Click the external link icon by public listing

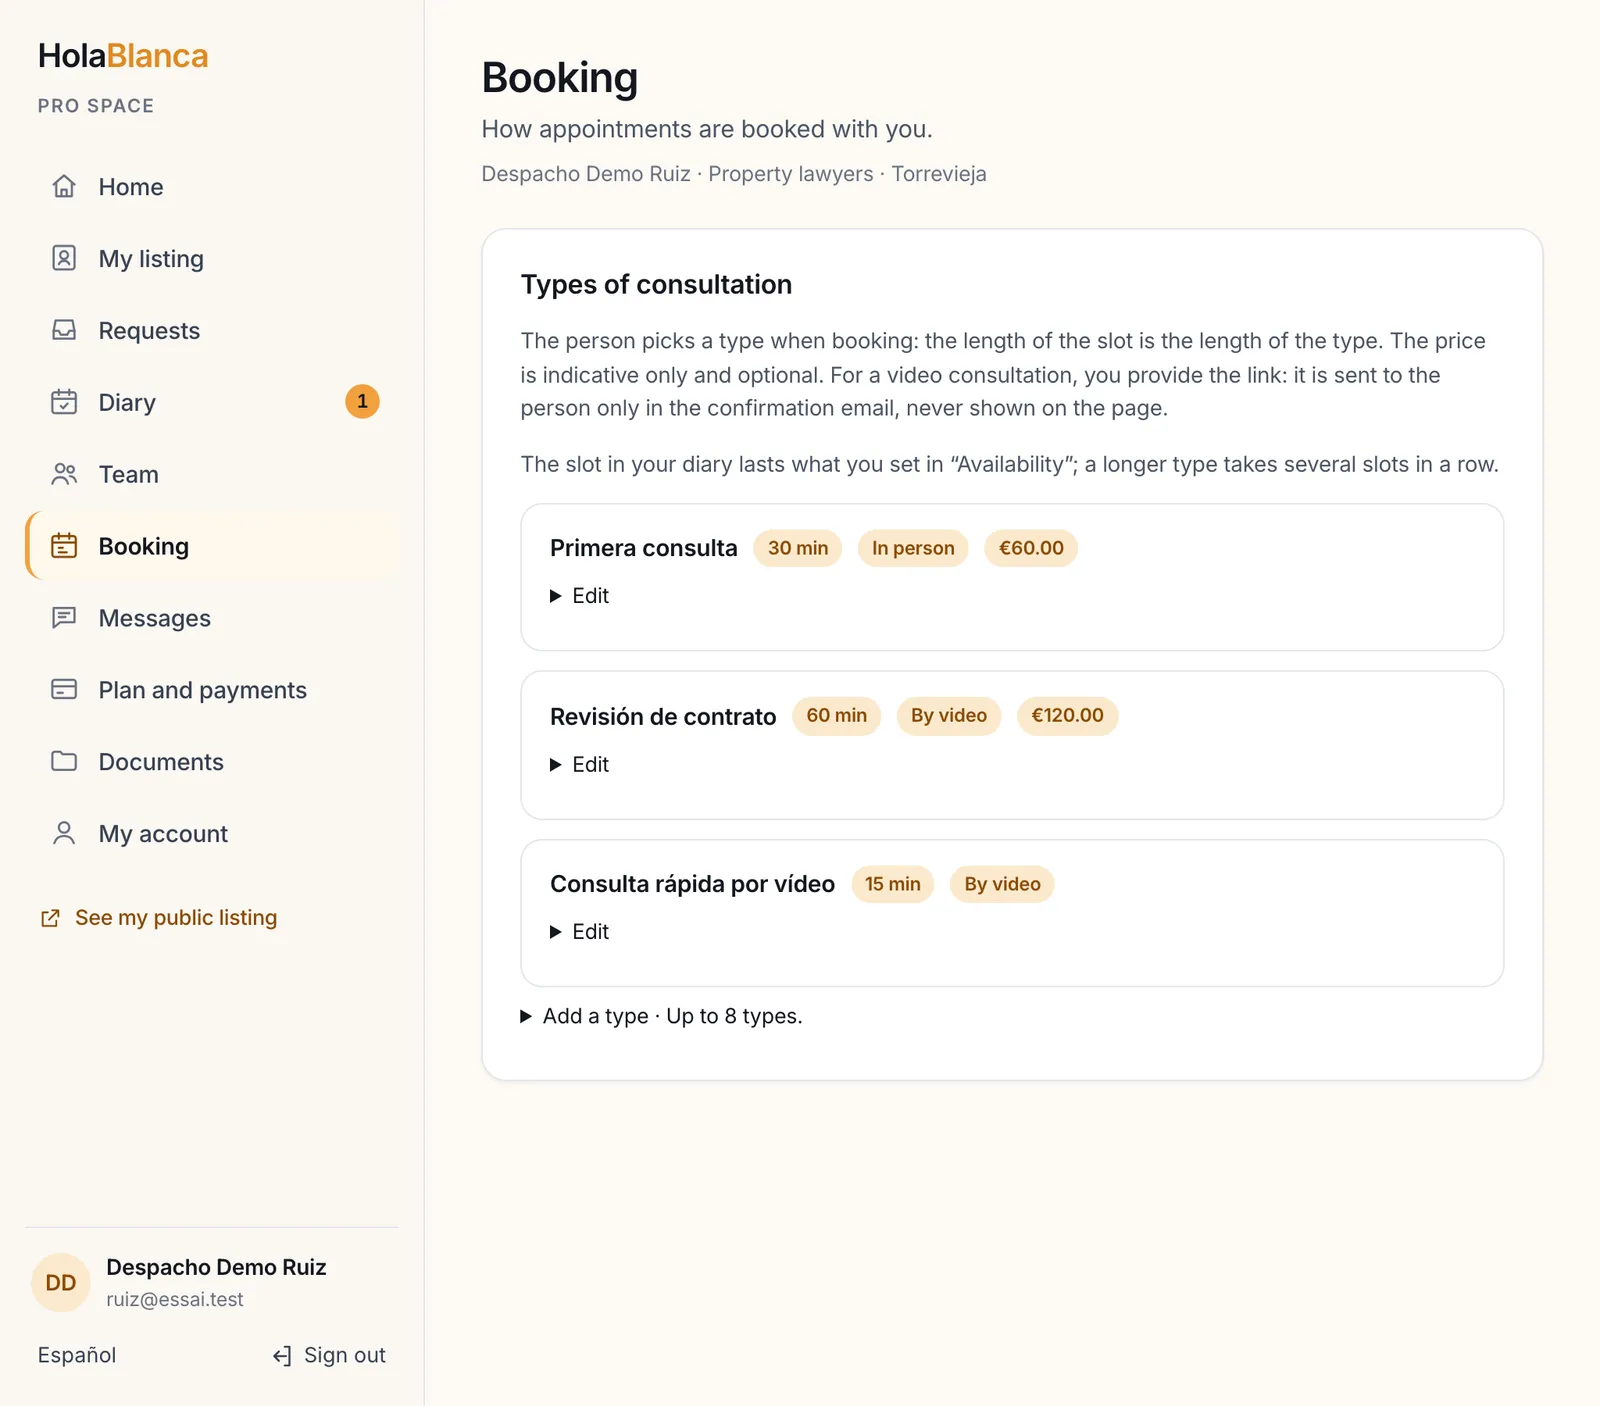coord(50,918)
